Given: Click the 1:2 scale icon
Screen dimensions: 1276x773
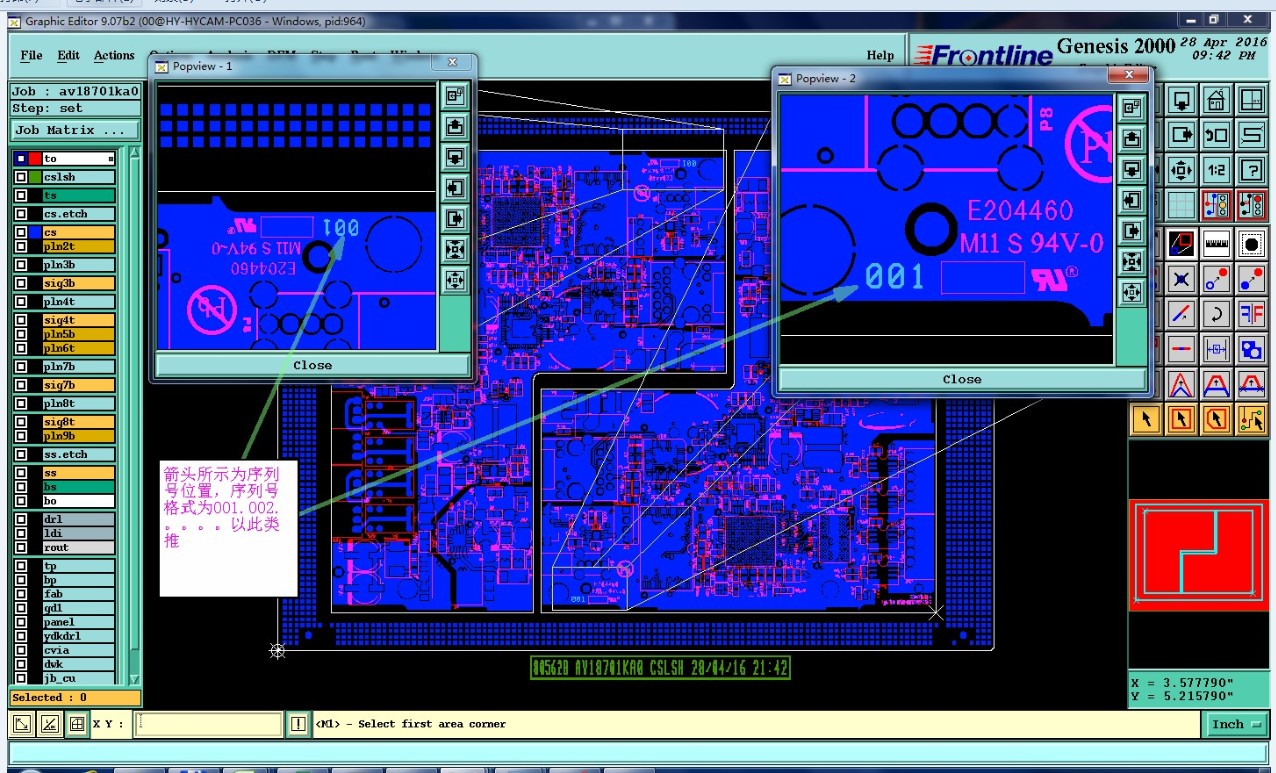Looking at the screenshot, I should [x=1216, y=170].
